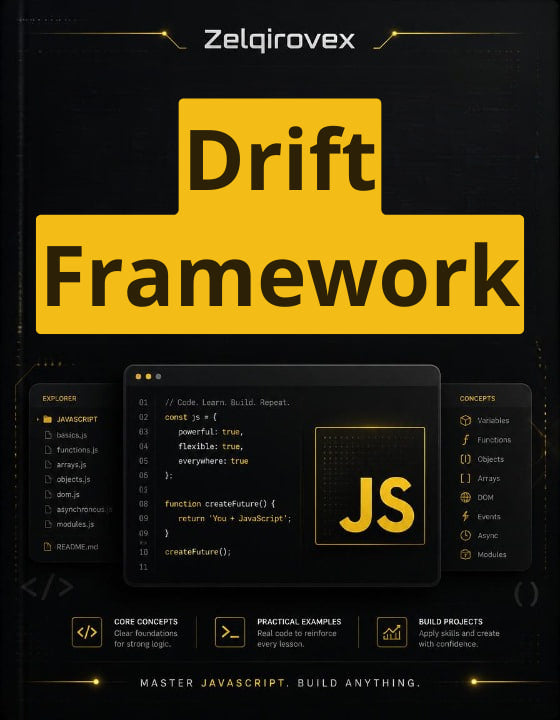The height and width of the screenshot is (720, 560).
Task: Click the EXPLORER panel heading
Action: (x=59, y=399)
